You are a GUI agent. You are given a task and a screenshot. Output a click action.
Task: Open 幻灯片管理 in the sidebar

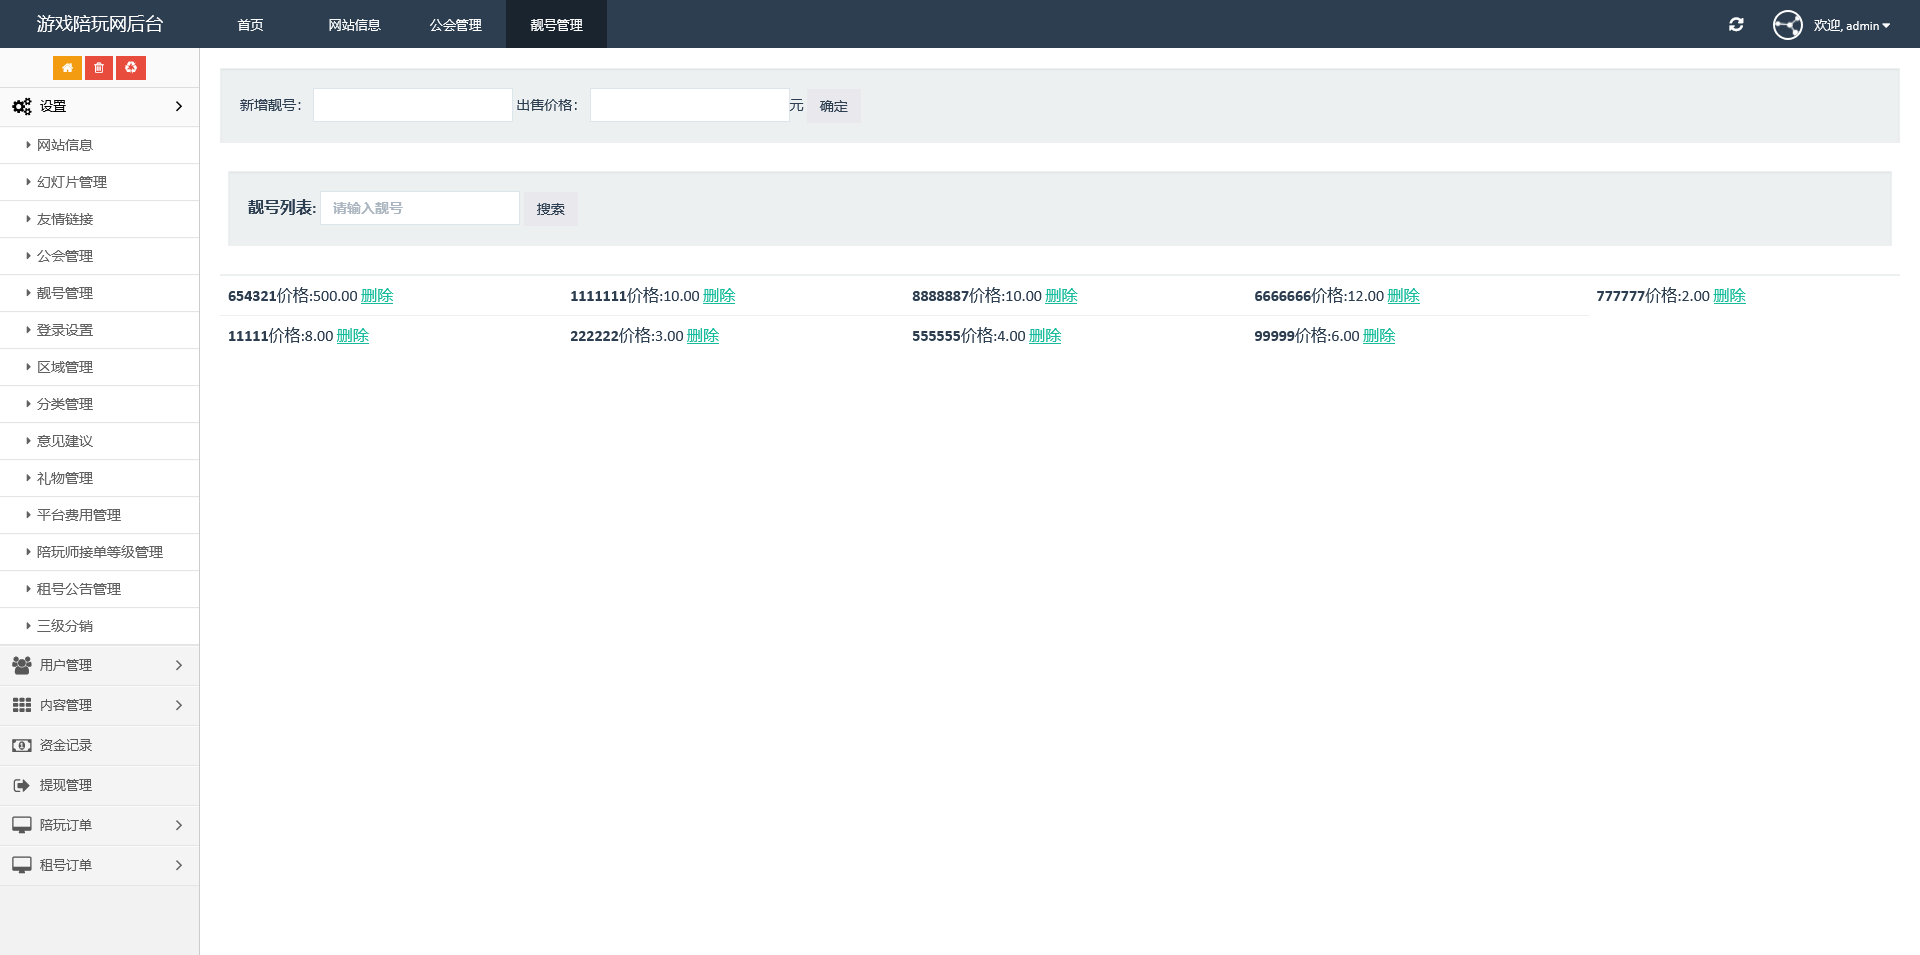100,182
